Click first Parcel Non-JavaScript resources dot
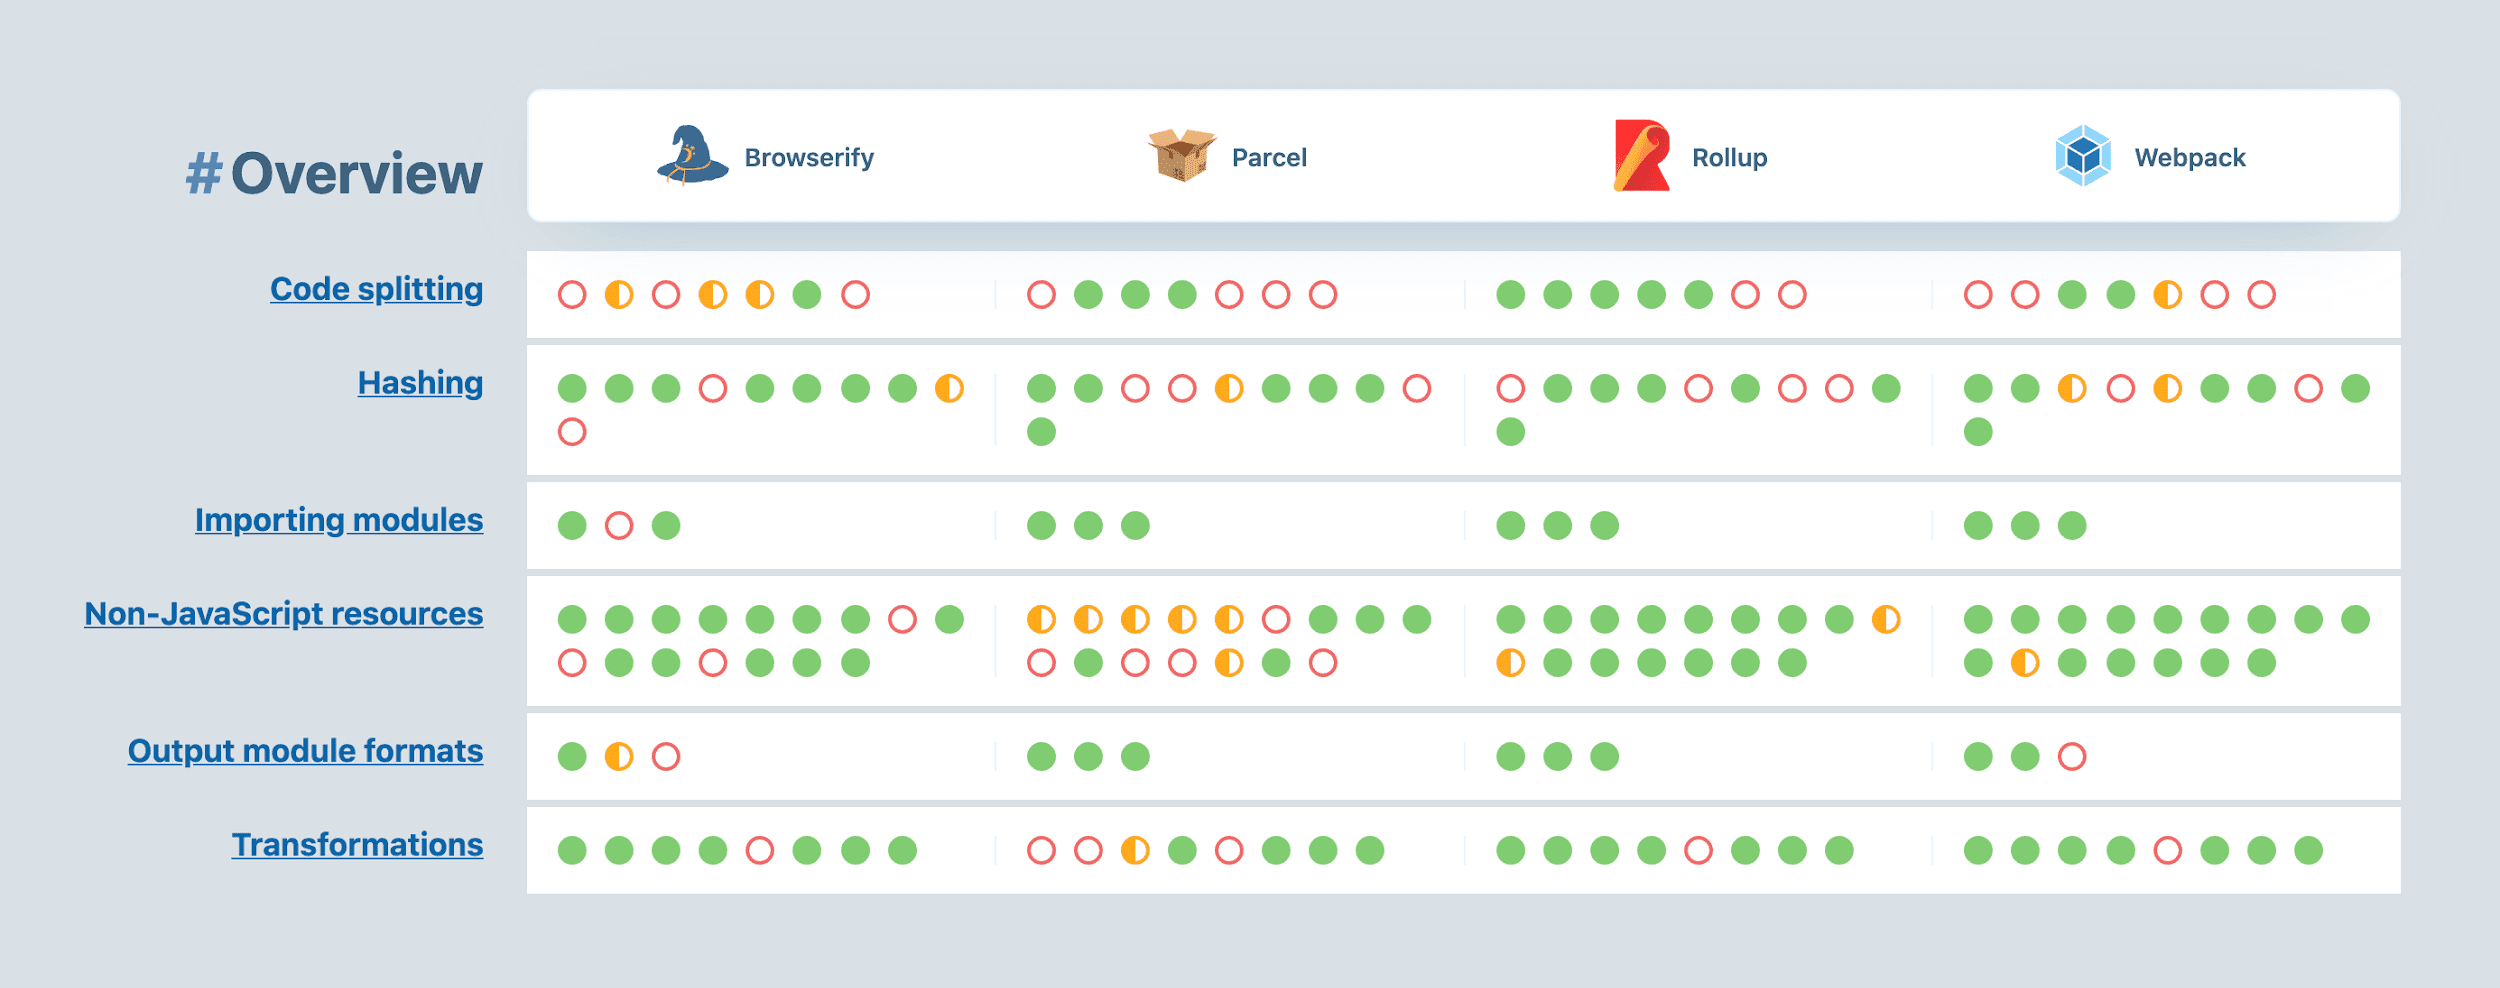This screenshot has width=2500, height=988. (x=1041, y=620)
